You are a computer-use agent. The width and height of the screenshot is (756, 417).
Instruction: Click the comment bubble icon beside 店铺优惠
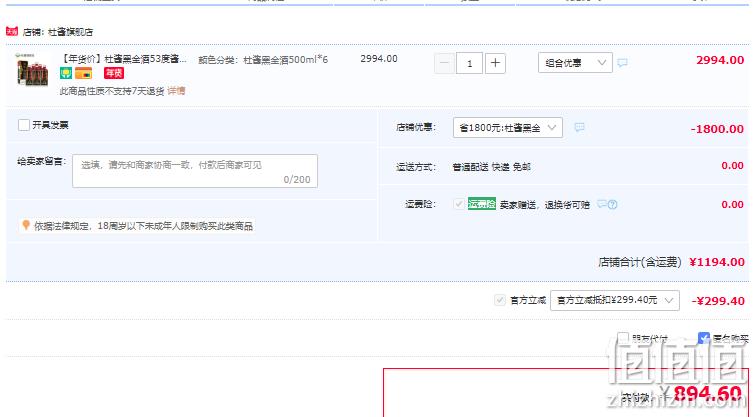point(579,127)
